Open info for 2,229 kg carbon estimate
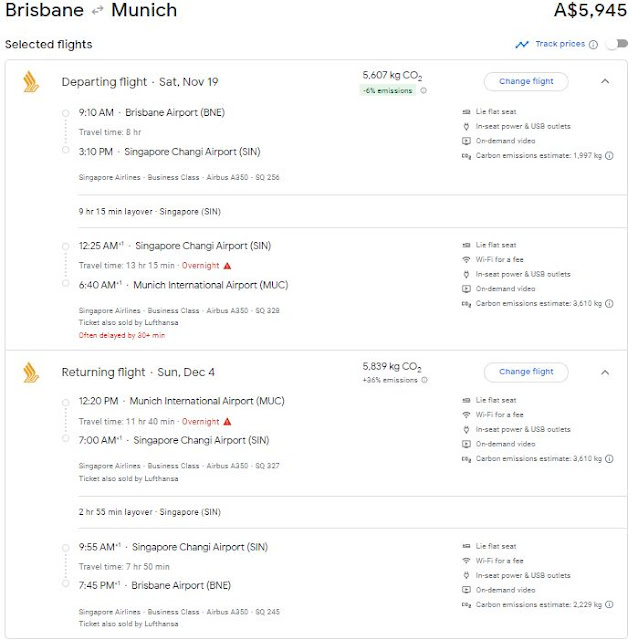The image size is (638, 640). (x=609, y=604)
